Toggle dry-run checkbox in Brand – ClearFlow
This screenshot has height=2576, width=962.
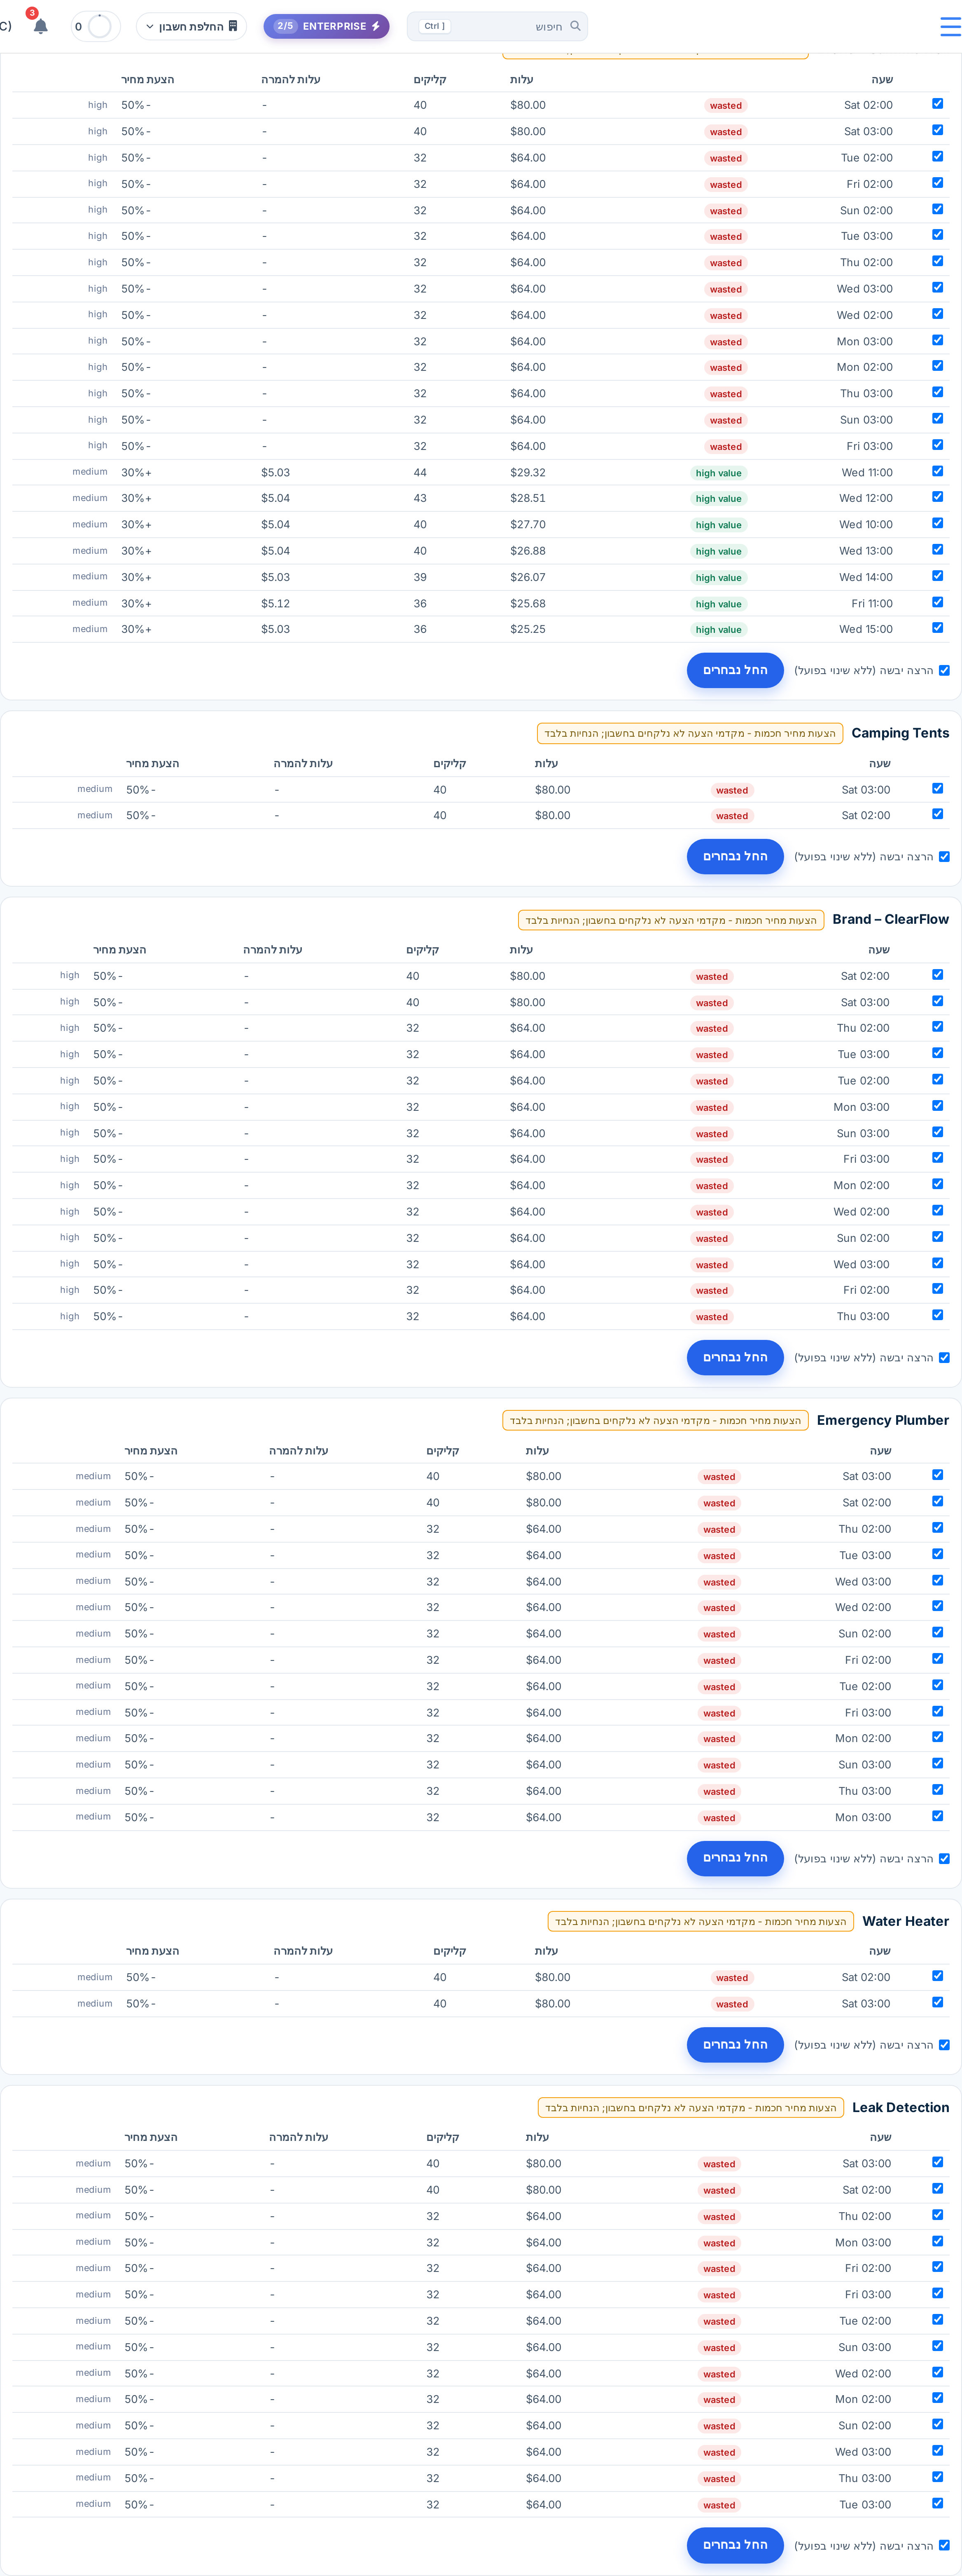[x=944, y=1358]
